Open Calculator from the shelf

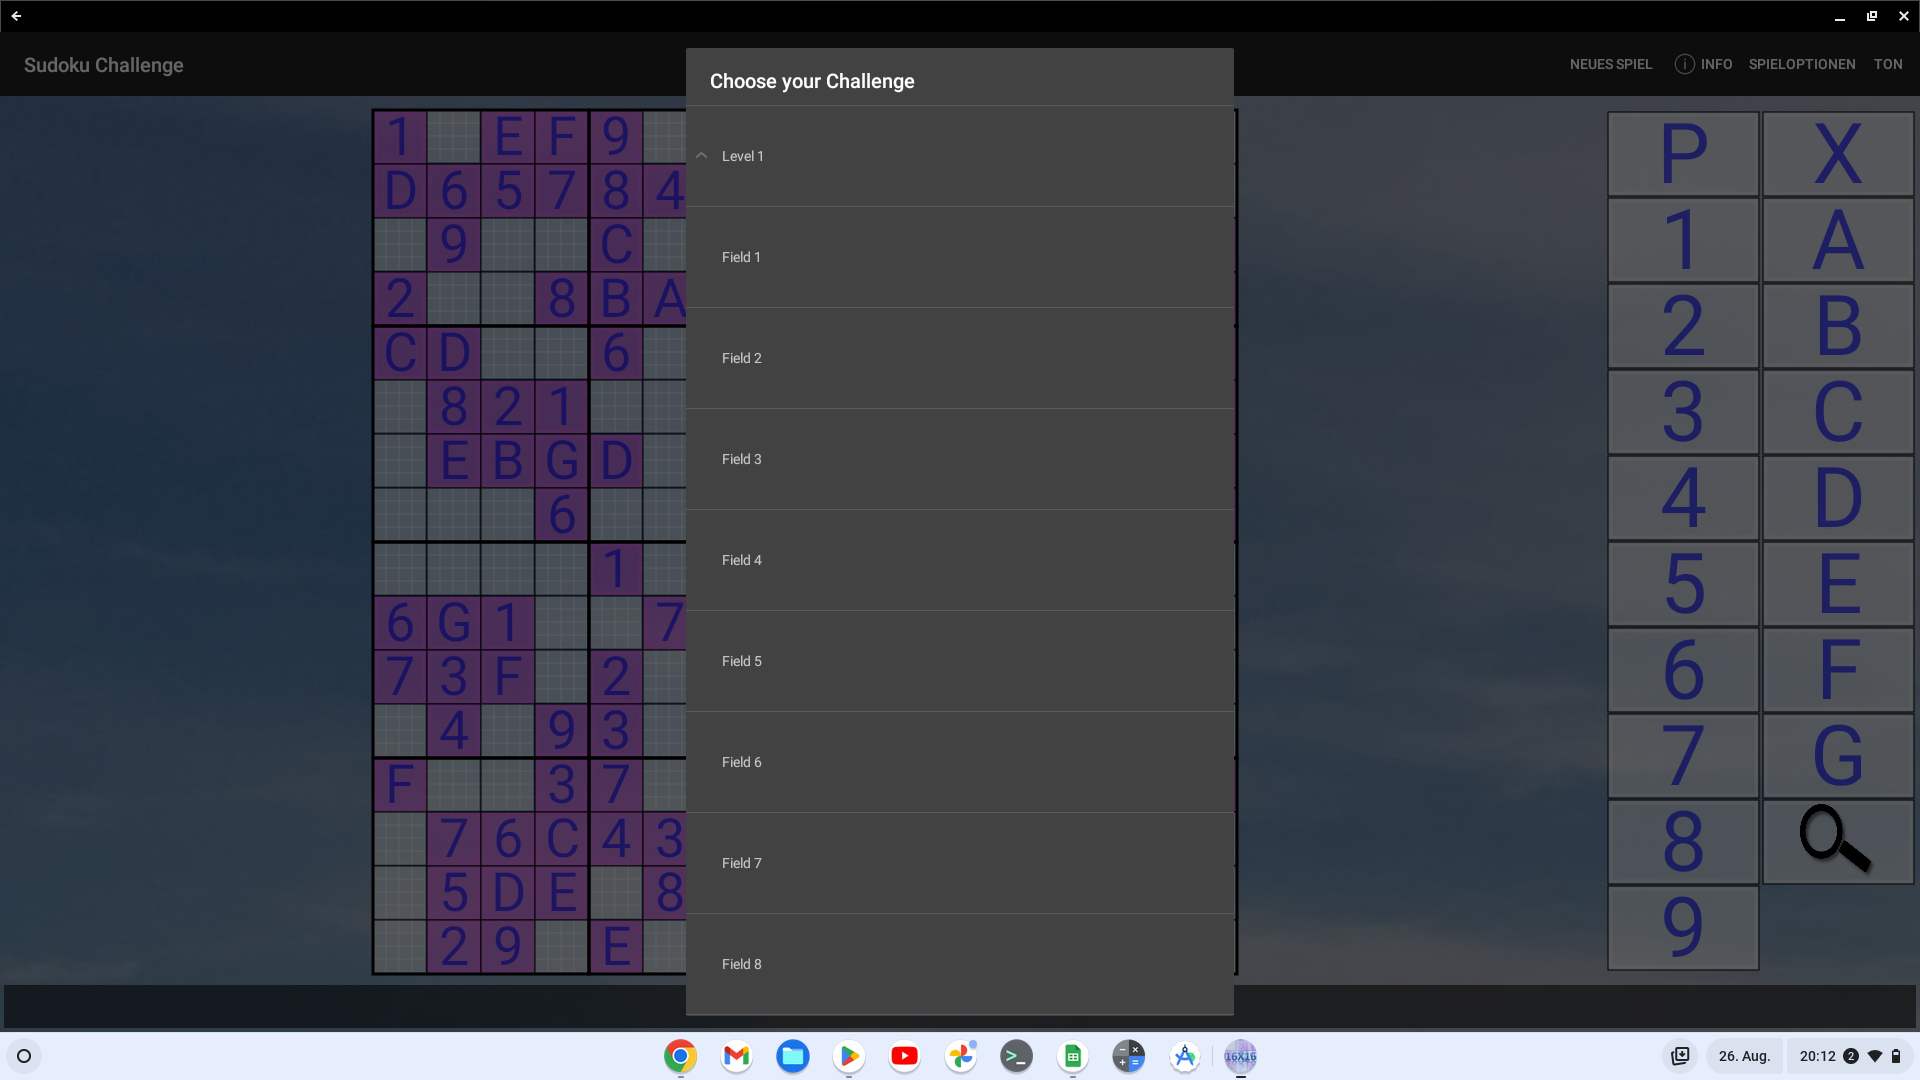[x=1128, y=1056]
